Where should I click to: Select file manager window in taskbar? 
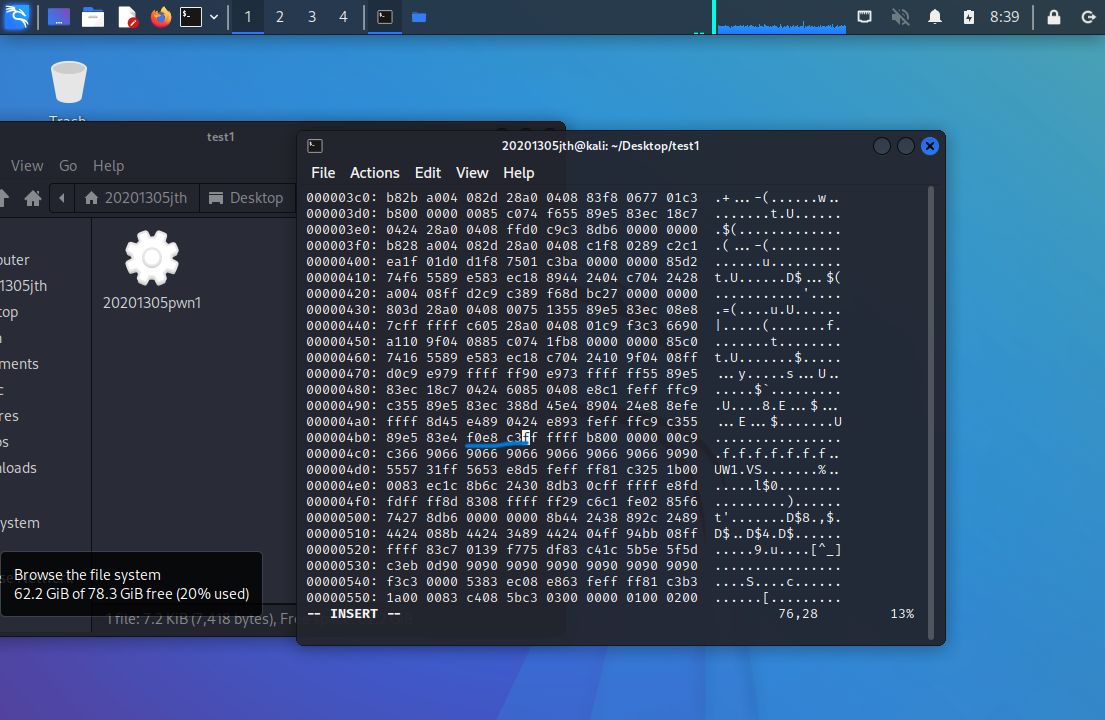coord(419,17)
